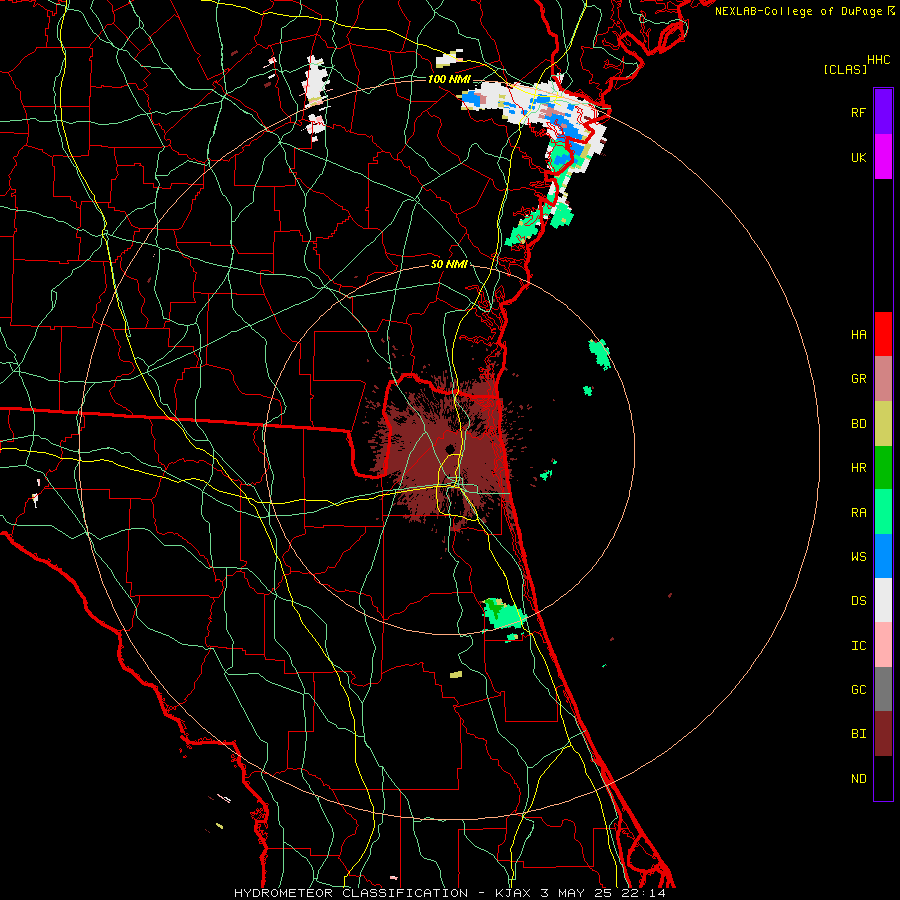Click the 'BI' legend label

pyautogui.click(x=858, y=734)
